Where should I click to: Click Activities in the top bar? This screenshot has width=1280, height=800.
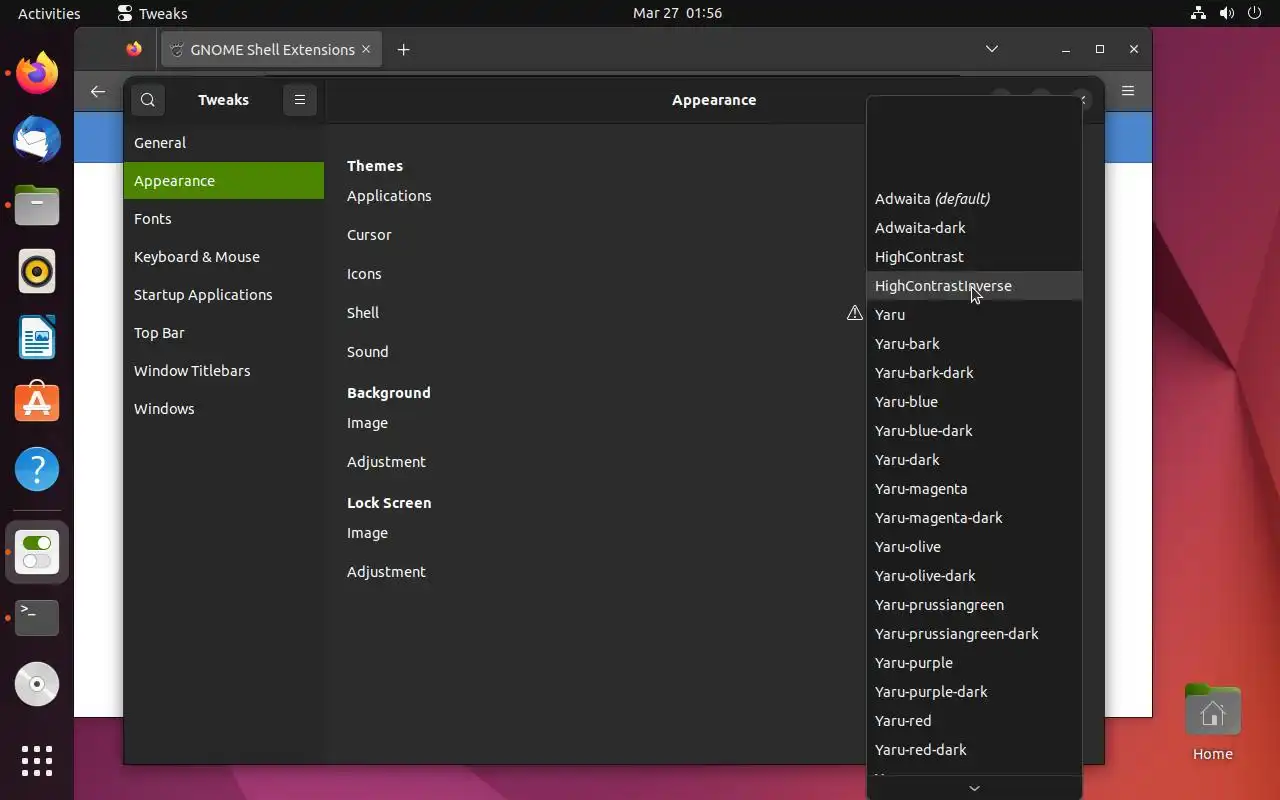click(x=49, y=13)
